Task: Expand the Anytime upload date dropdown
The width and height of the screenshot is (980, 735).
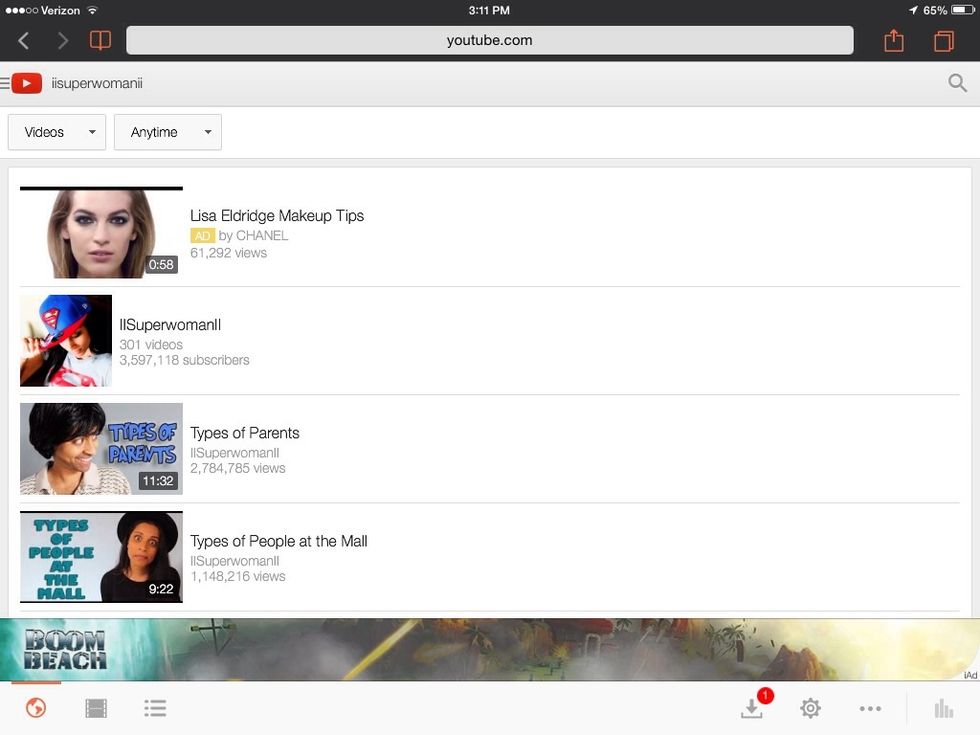Action: click(x=167, y=131)
